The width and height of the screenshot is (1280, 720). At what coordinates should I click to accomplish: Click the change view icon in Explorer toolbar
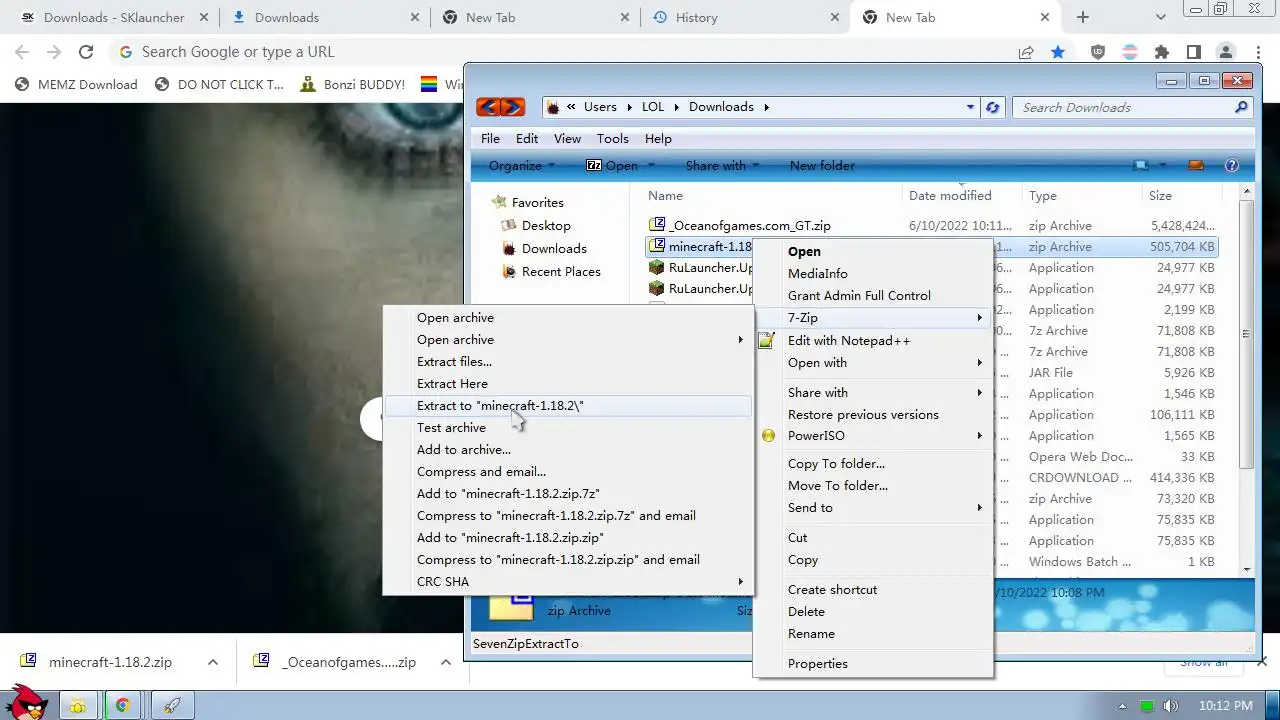coord(1141,165)
